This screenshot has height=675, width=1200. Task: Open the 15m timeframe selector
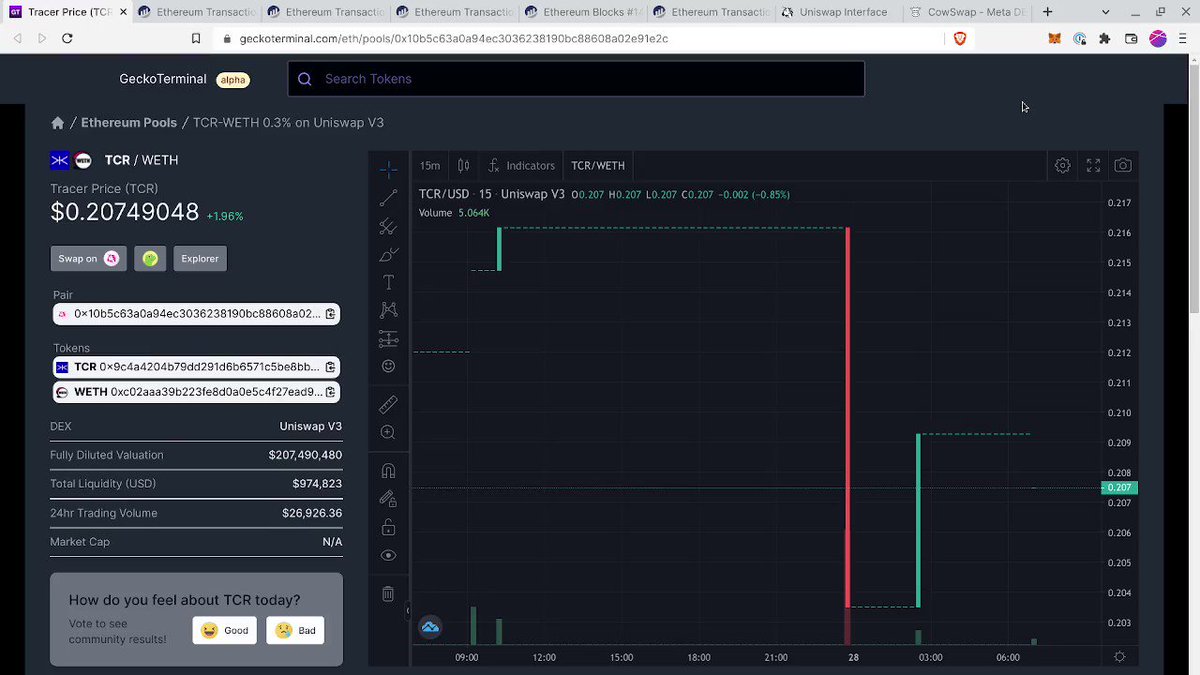pos(429,165)
